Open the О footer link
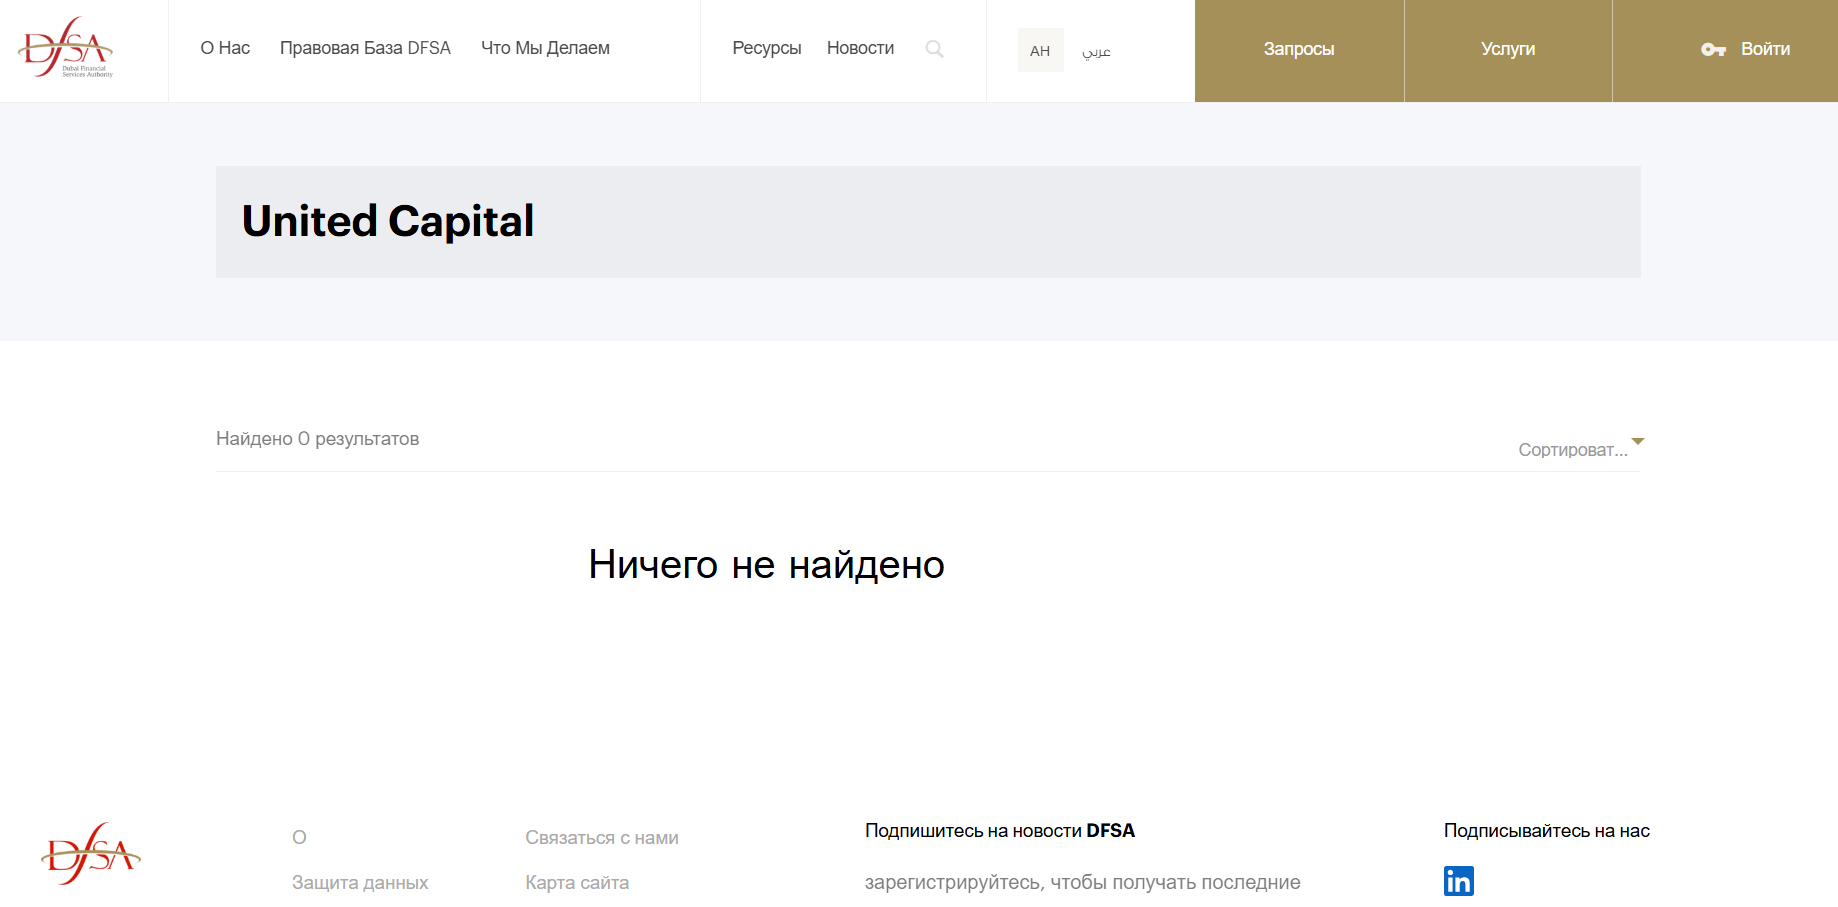This screenshot has width=1838, height=907. coord(299,838)
